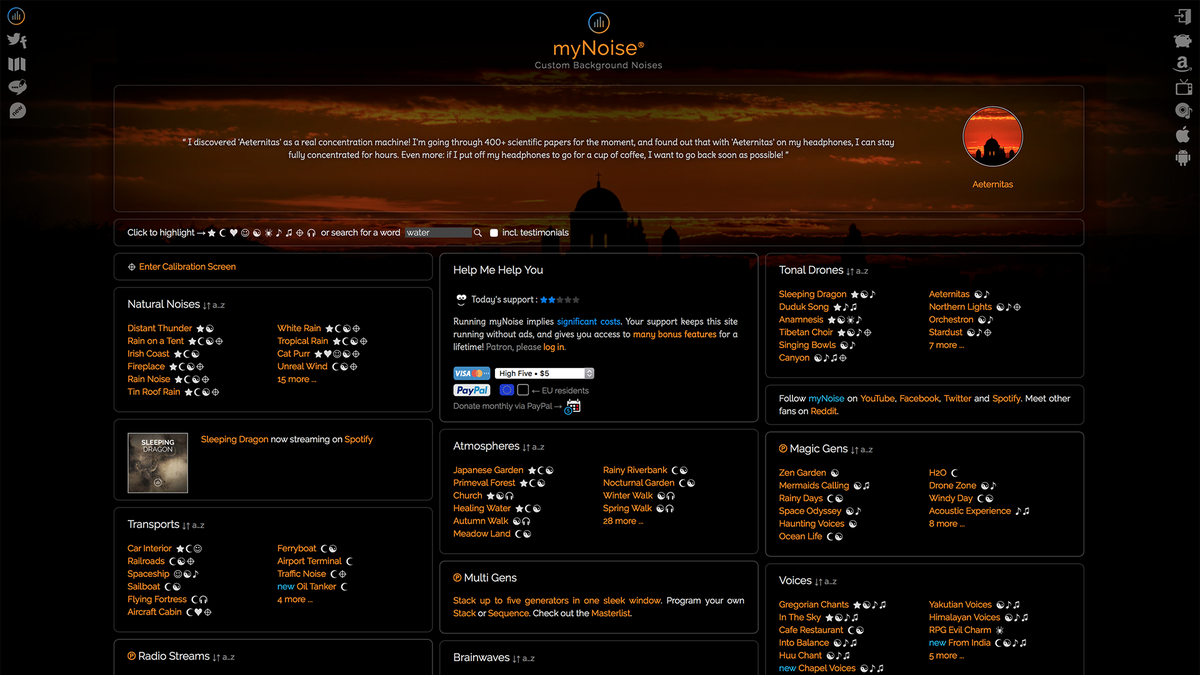1200x675 pixels.
Task: Open the Apple iOS app icon
Action: (x=1183, y=134)
